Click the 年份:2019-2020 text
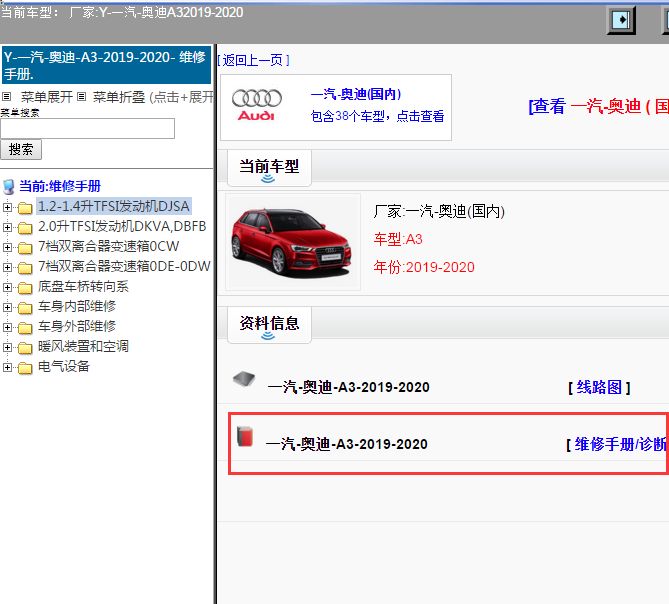 (x=424, y=267)
